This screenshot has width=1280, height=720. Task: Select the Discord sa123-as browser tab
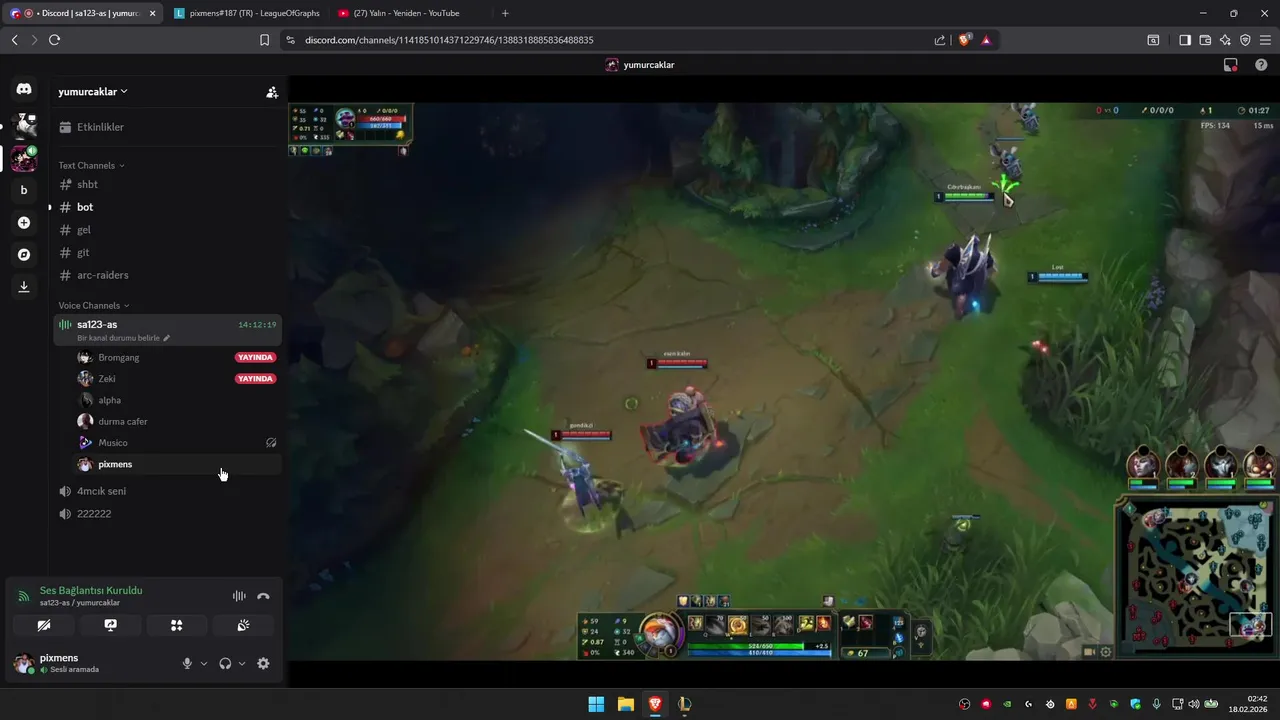pyautogui.click(x=82, y=13)
